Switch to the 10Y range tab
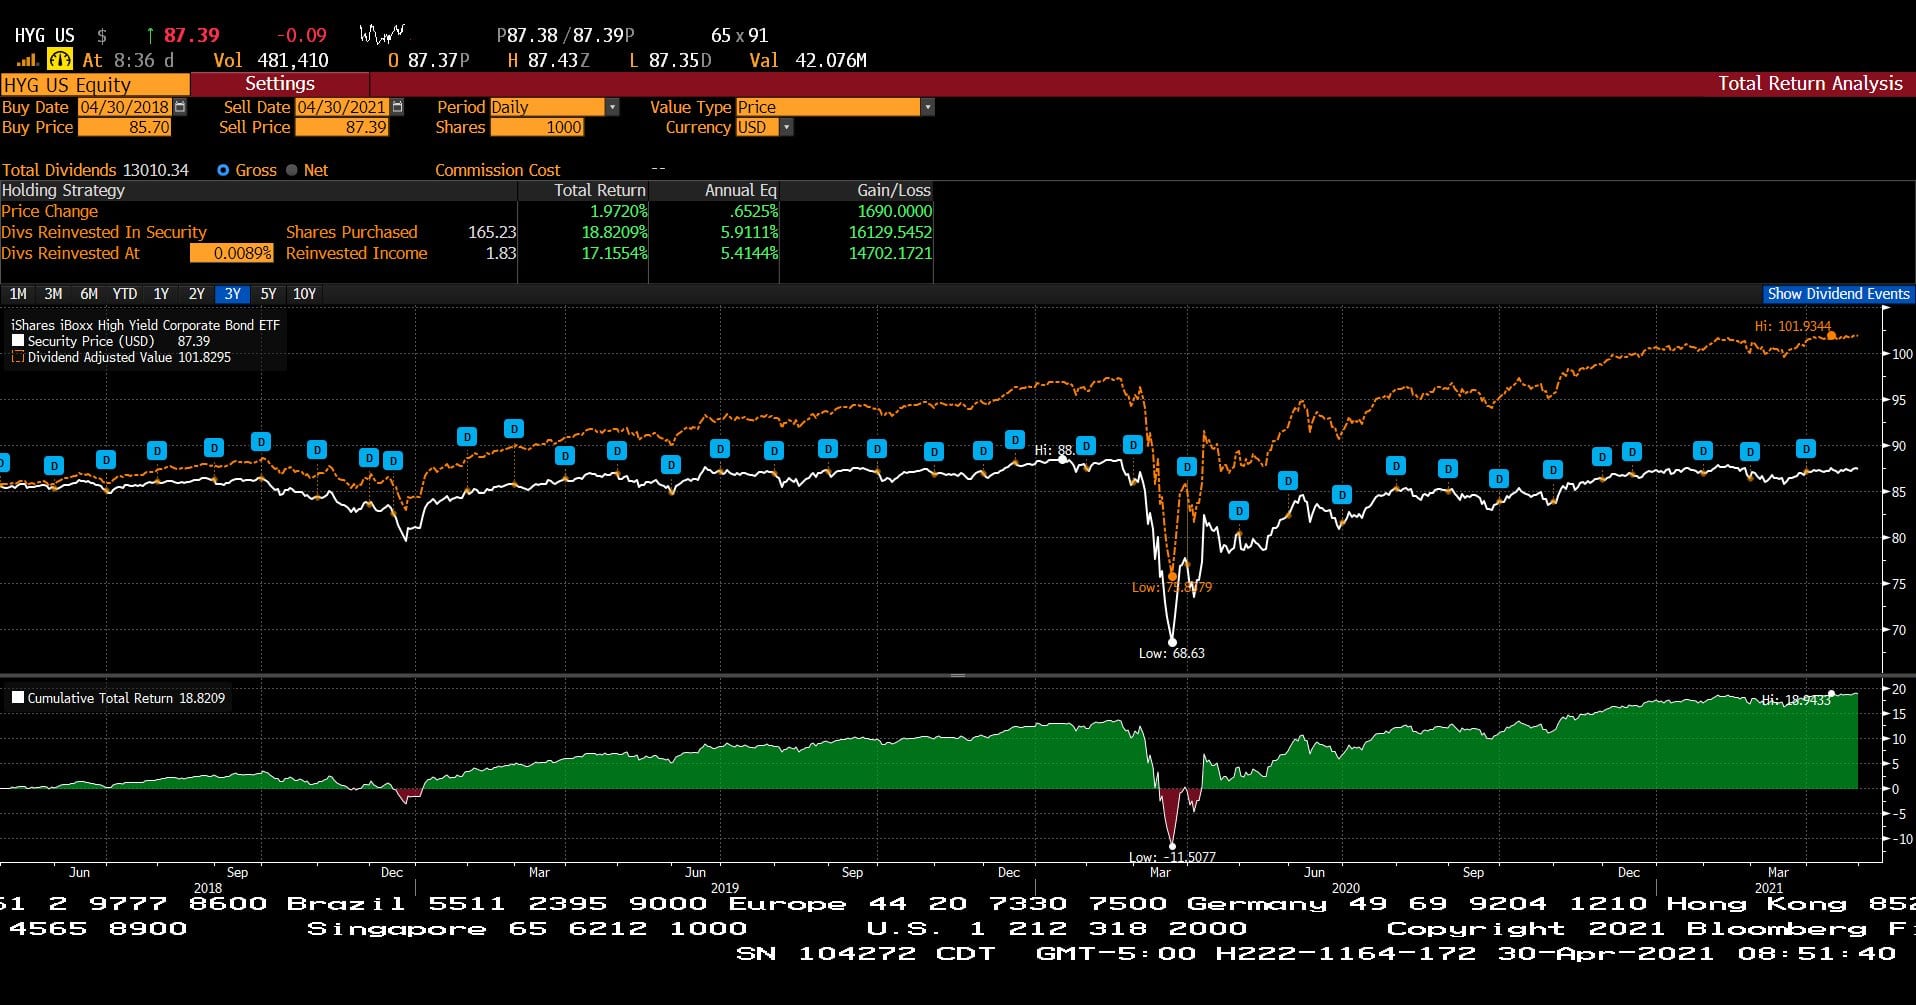 304,294
